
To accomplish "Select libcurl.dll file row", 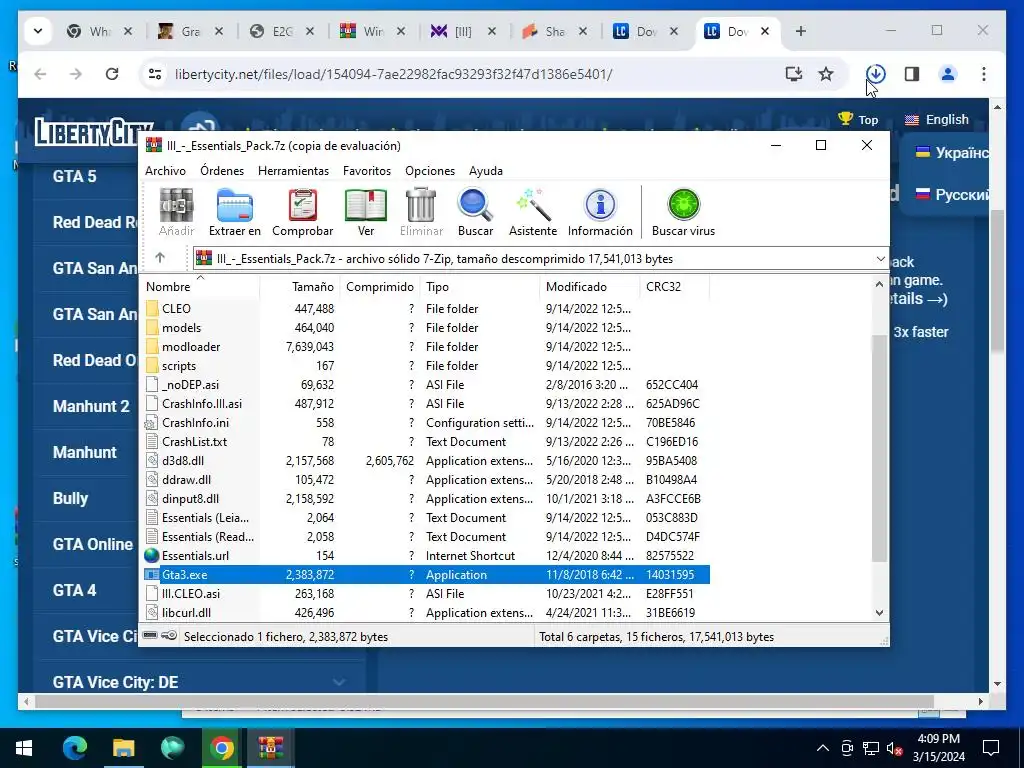I will click(426, 613).
